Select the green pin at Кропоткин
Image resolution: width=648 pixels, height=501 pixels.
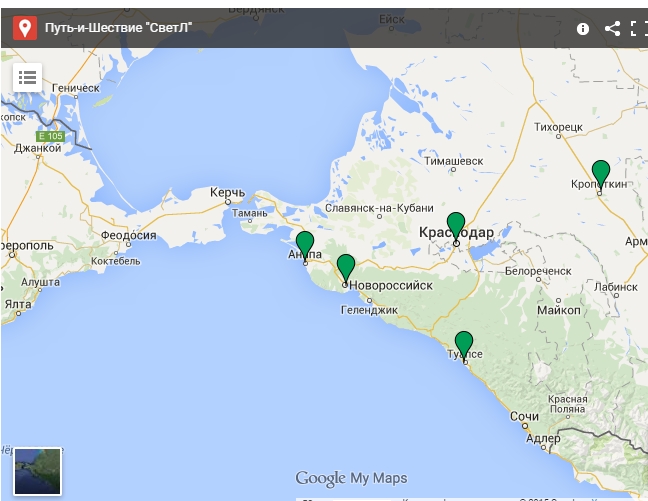pyautogui.click(x=601, y=174)
